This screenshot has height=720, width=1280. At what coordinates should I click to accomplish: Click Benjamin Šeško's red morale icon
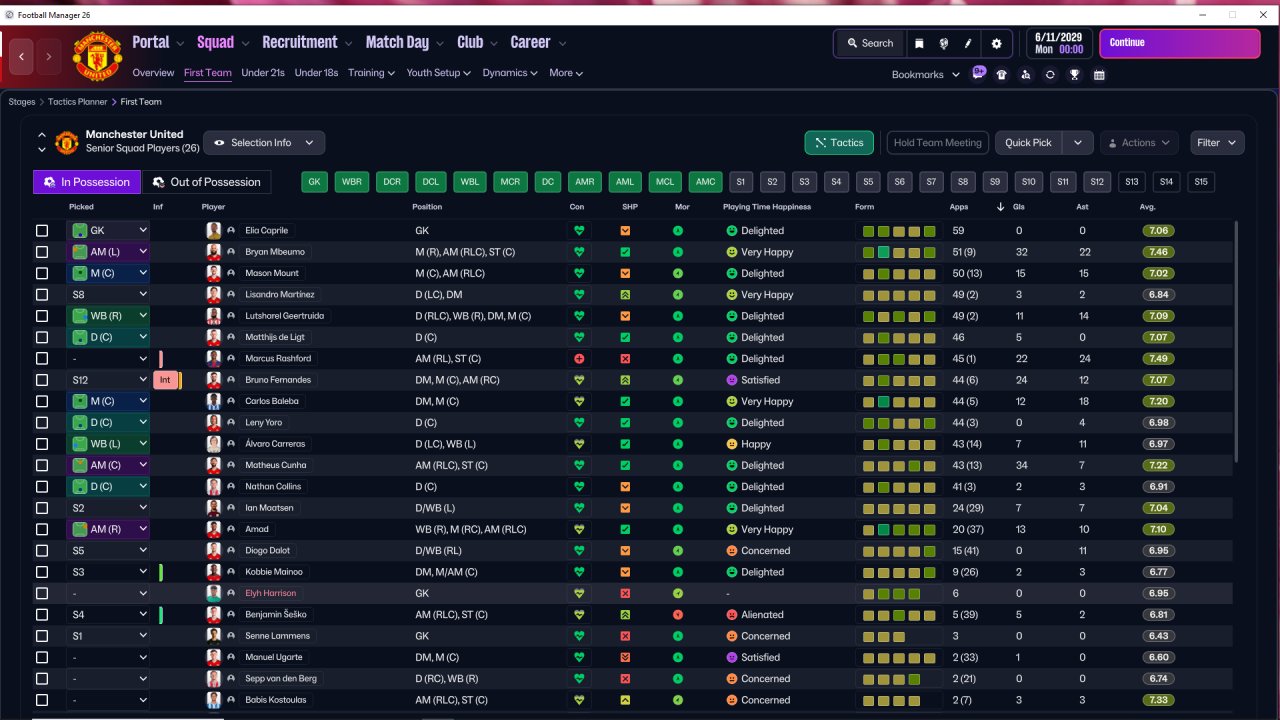tap(678, 615)
